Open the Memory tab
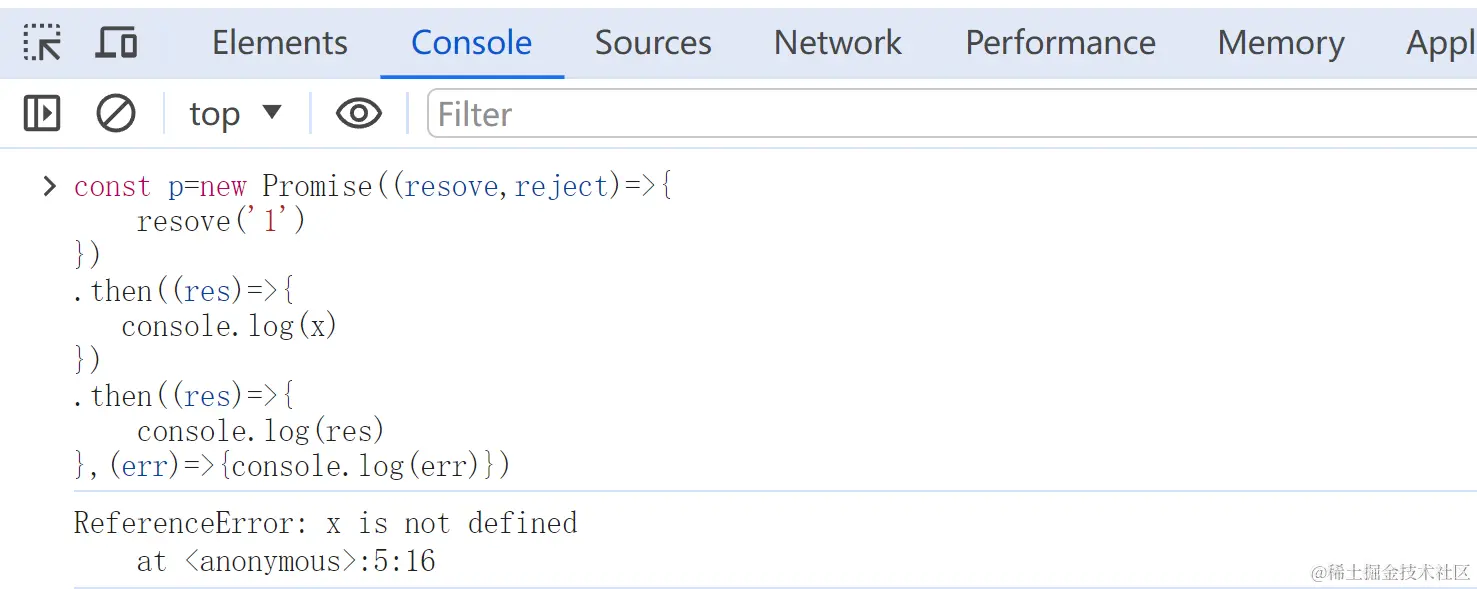Viewport: 1477px width, 589px height. [1281, 43]
